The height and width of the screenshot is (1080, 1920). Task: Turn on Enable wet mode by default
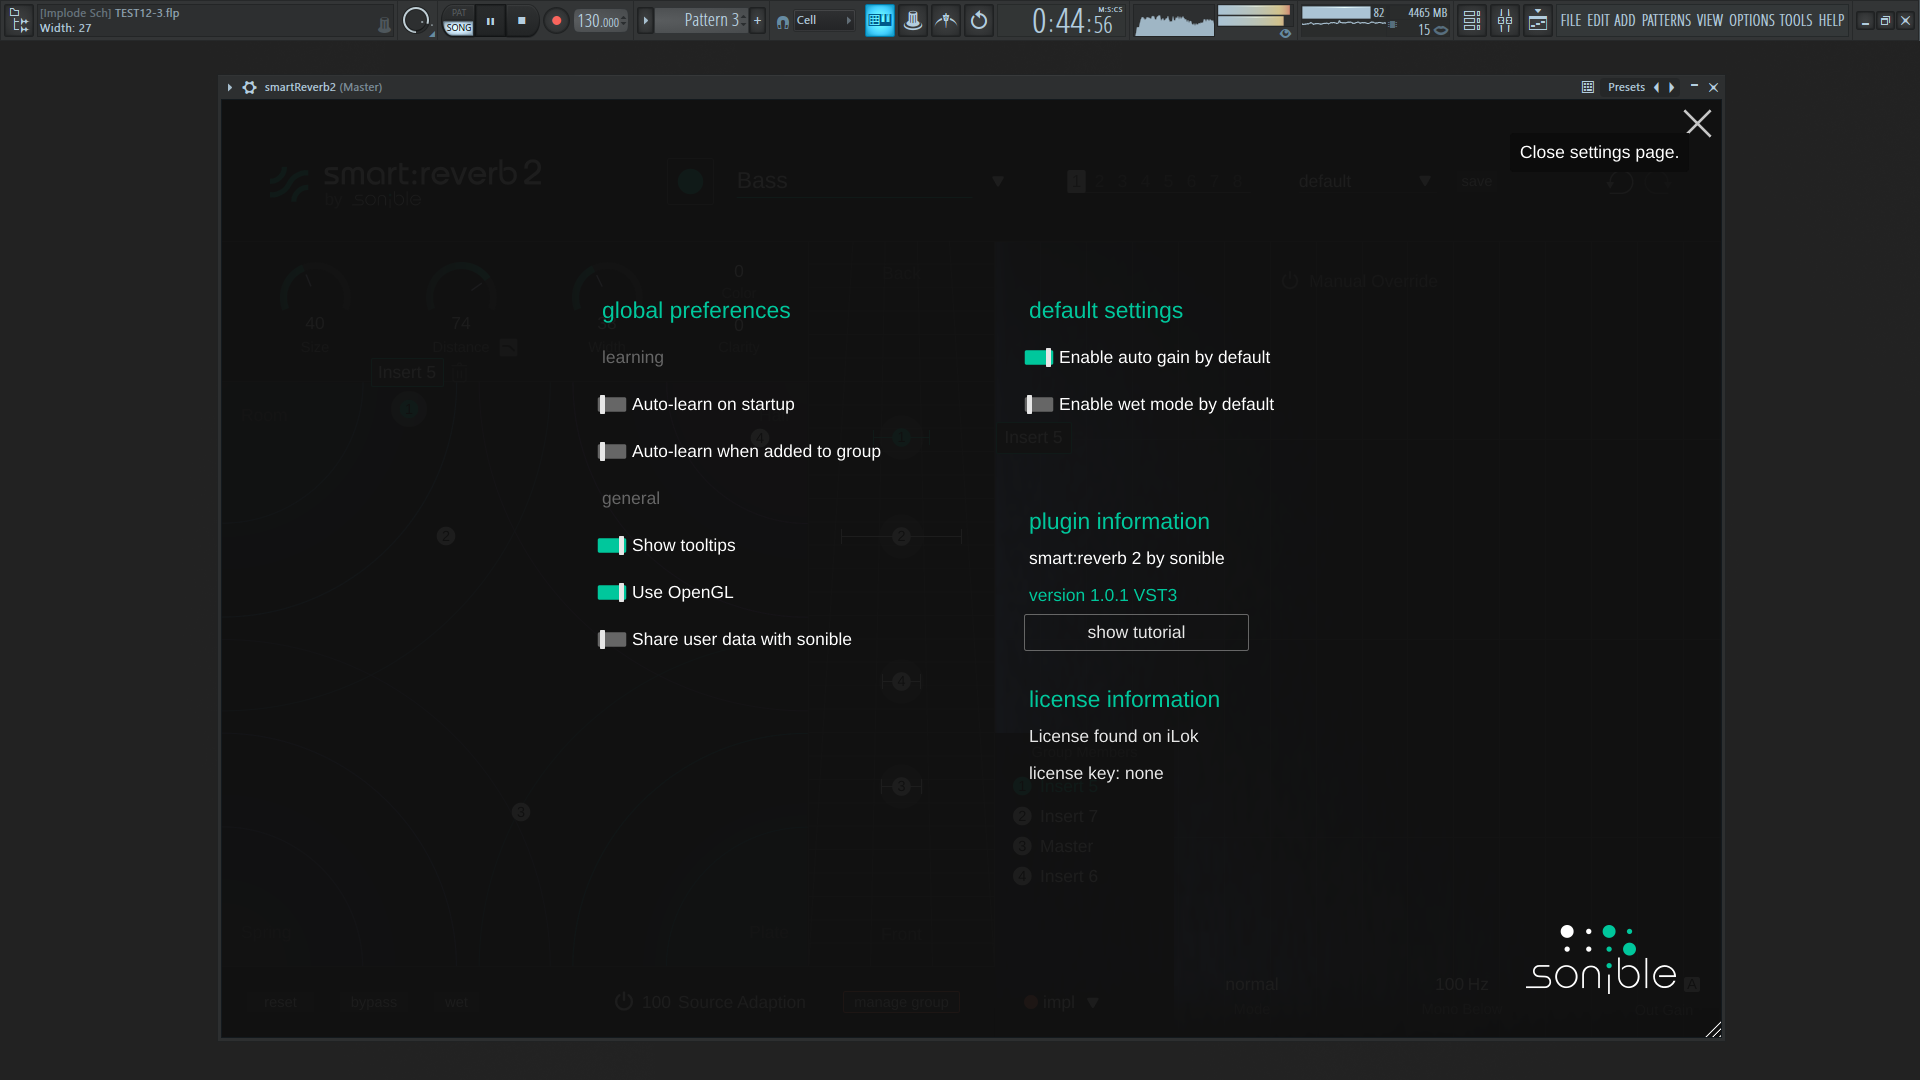pos(1039,404)
